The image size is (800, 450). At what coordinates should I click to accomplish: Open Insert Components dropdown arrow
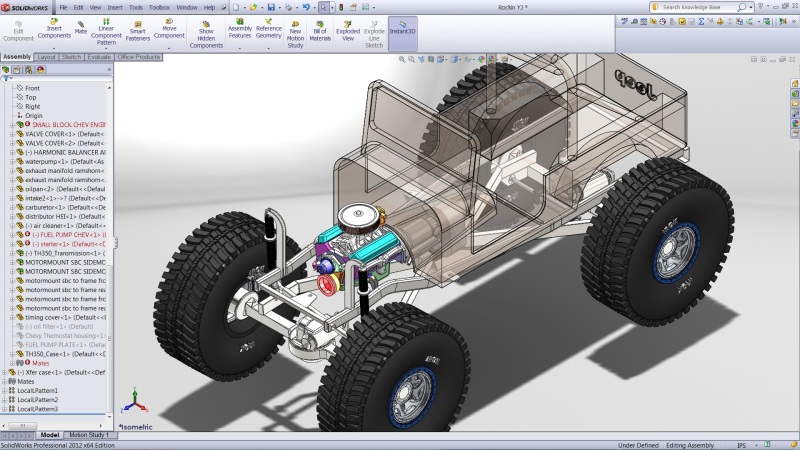pyautogui.click(x=54, y=48)
